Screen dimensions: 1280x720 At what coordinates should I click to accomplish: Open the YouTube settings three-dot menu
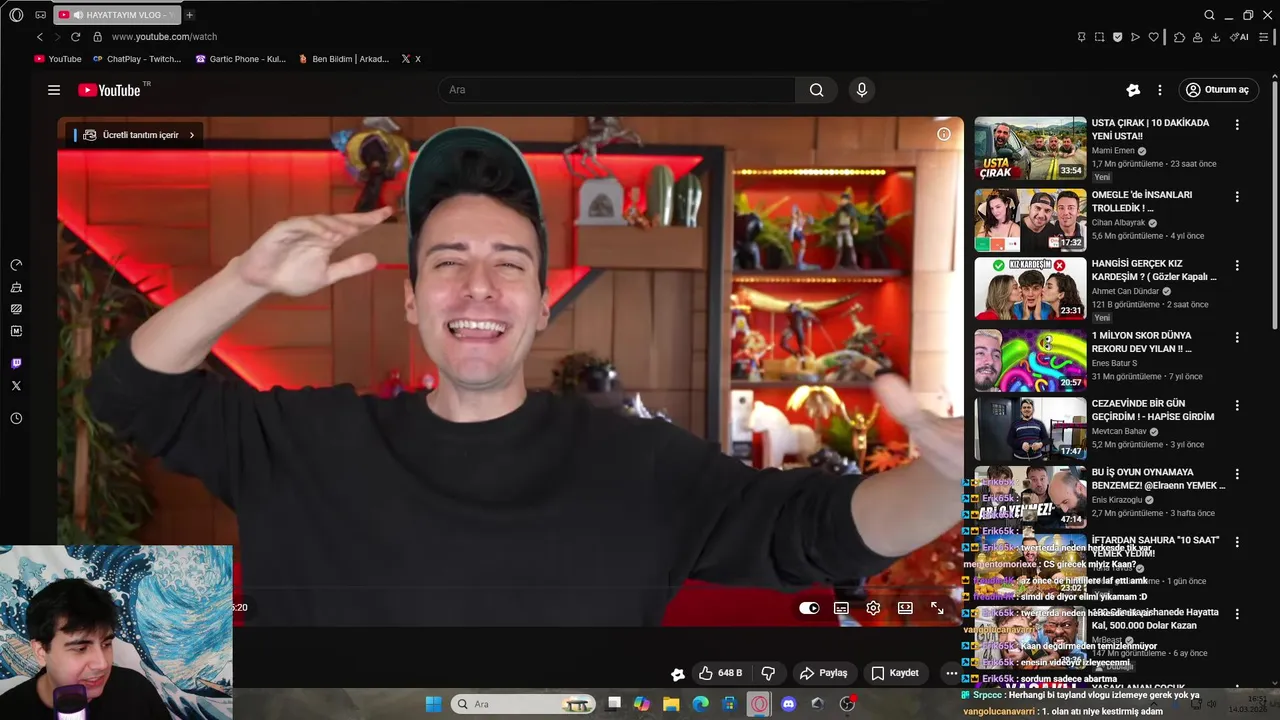1160,90
